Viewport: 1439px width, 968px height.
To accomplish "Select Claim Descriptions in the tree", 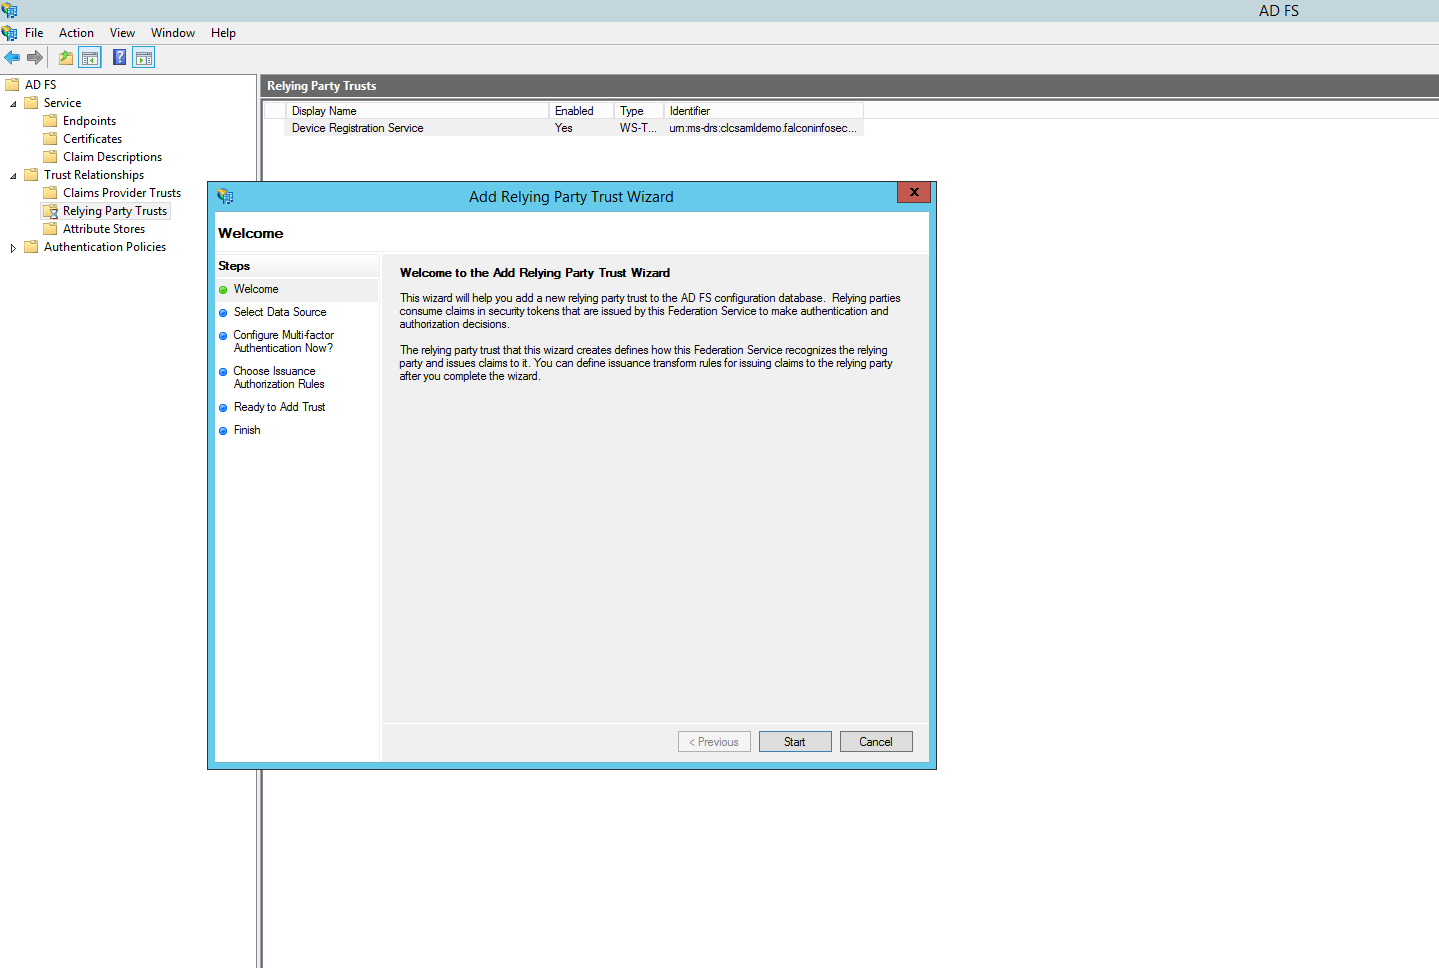I will click(x=112, y=157).
